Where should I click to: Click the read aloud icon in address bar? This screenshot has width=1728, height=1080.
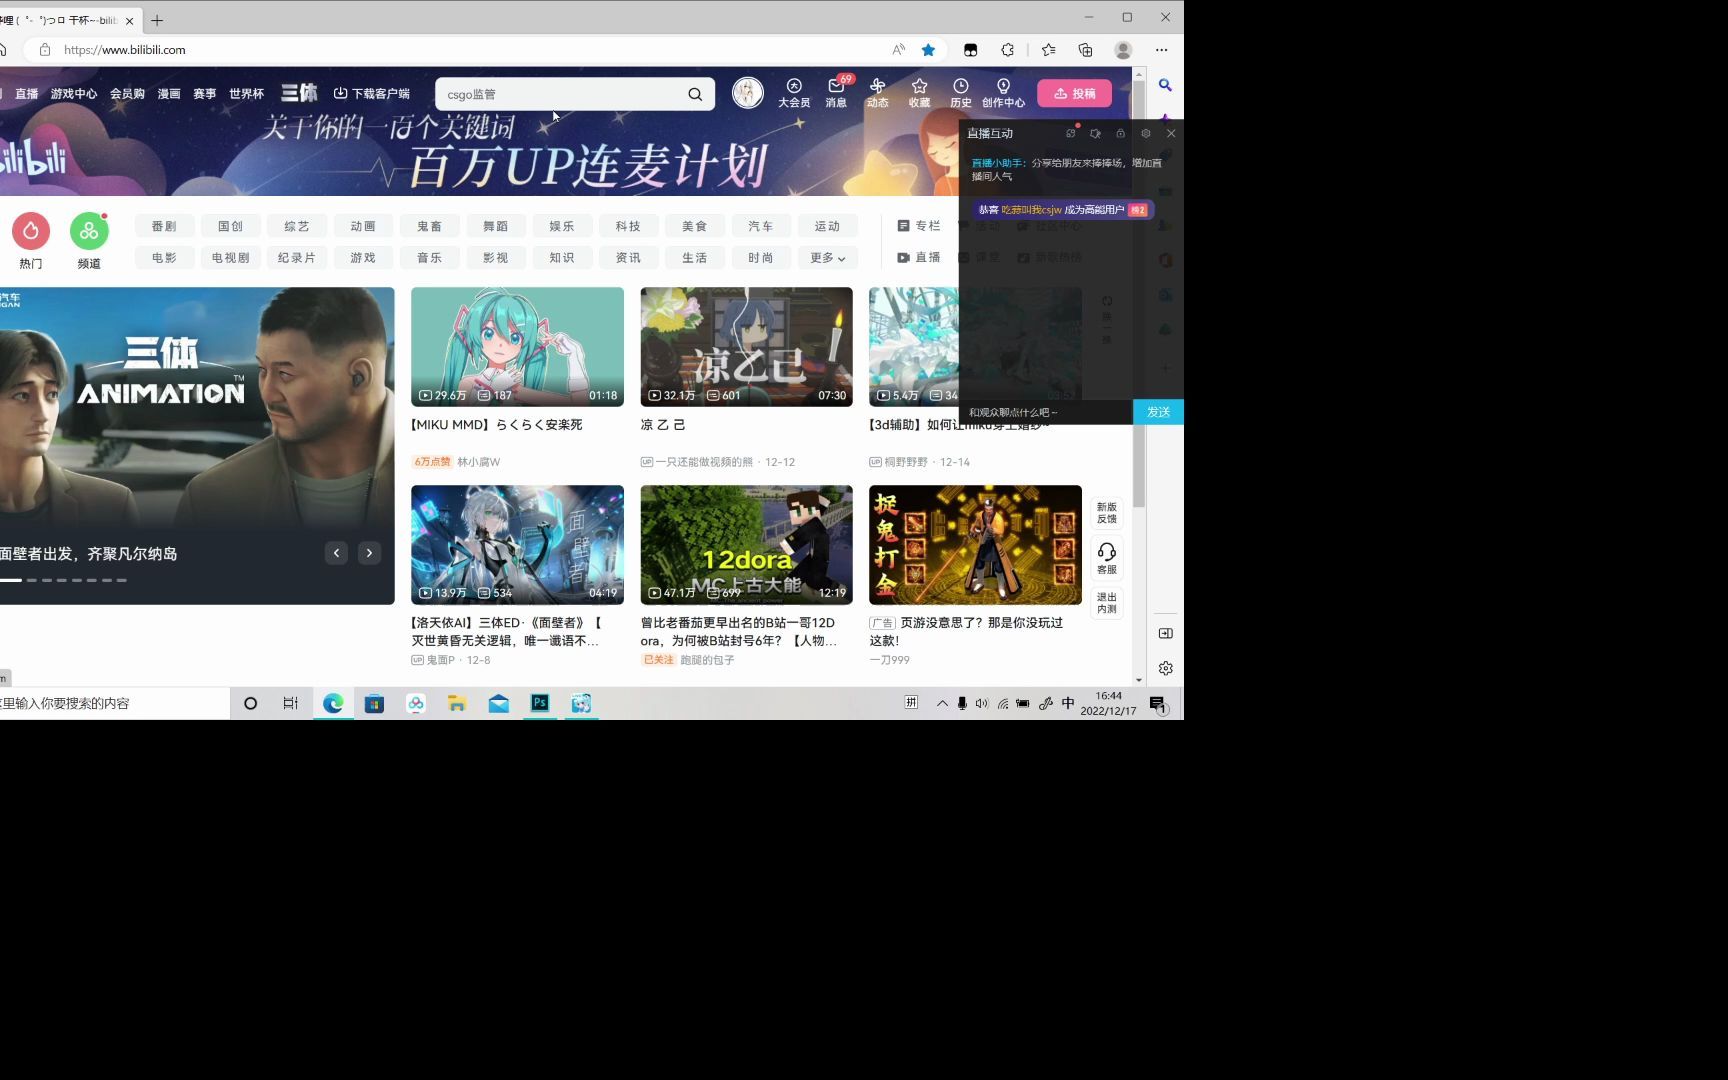(898, 50)
